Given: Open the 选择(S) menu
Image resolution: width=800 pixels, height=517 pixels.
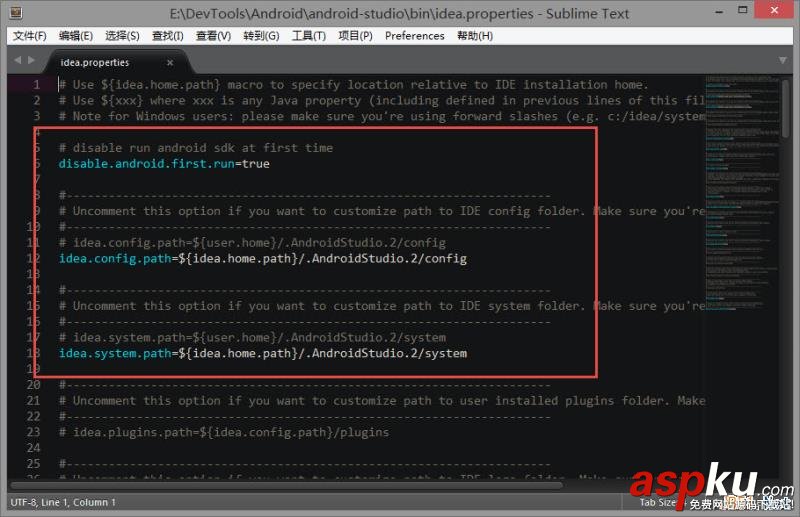Looking at the screenshot, I should [122, 36].
